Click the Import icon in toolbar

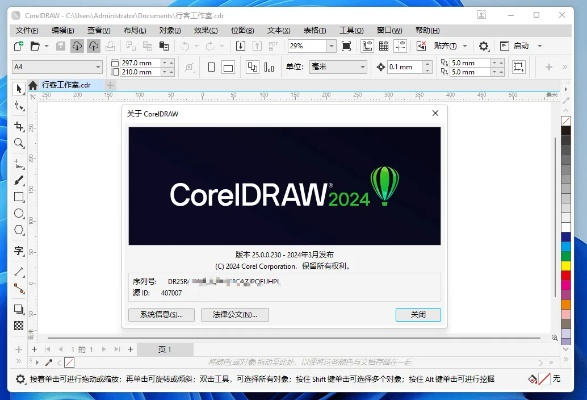click(240, 46)
